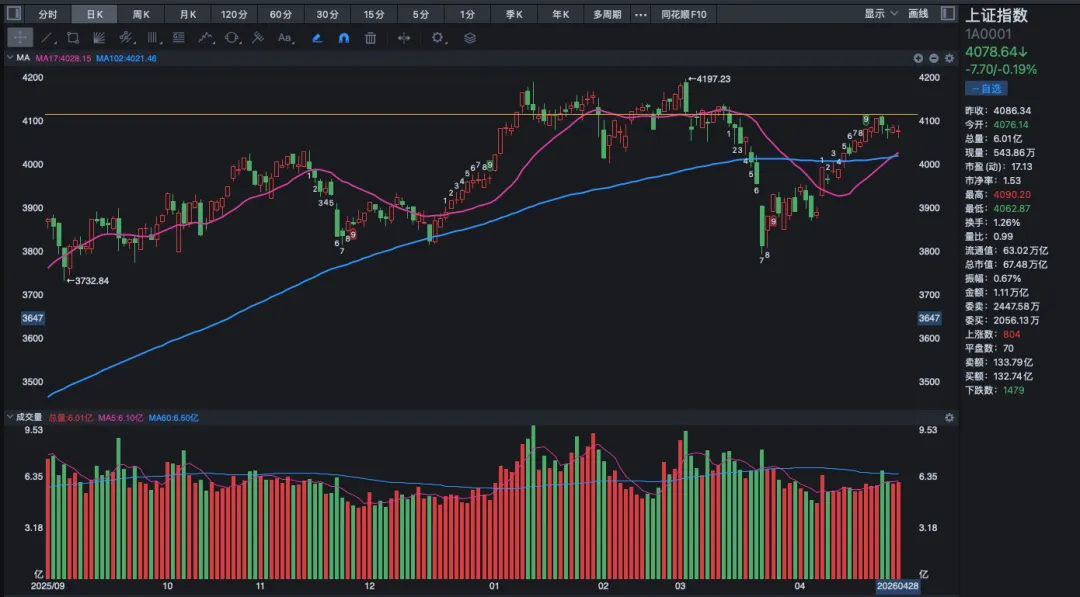Switch to the 60分 period tab
Screen dimensions: 1080x597
(281, 14)
